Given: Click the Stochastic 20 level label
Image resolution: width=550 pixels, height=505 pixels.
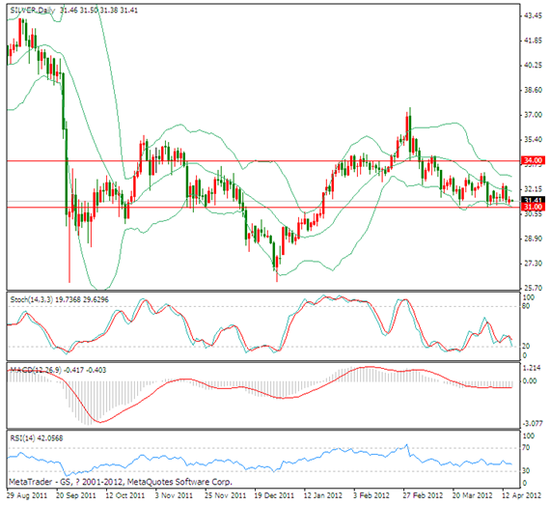Looking at the screenshot, I should tap(527, 346).
